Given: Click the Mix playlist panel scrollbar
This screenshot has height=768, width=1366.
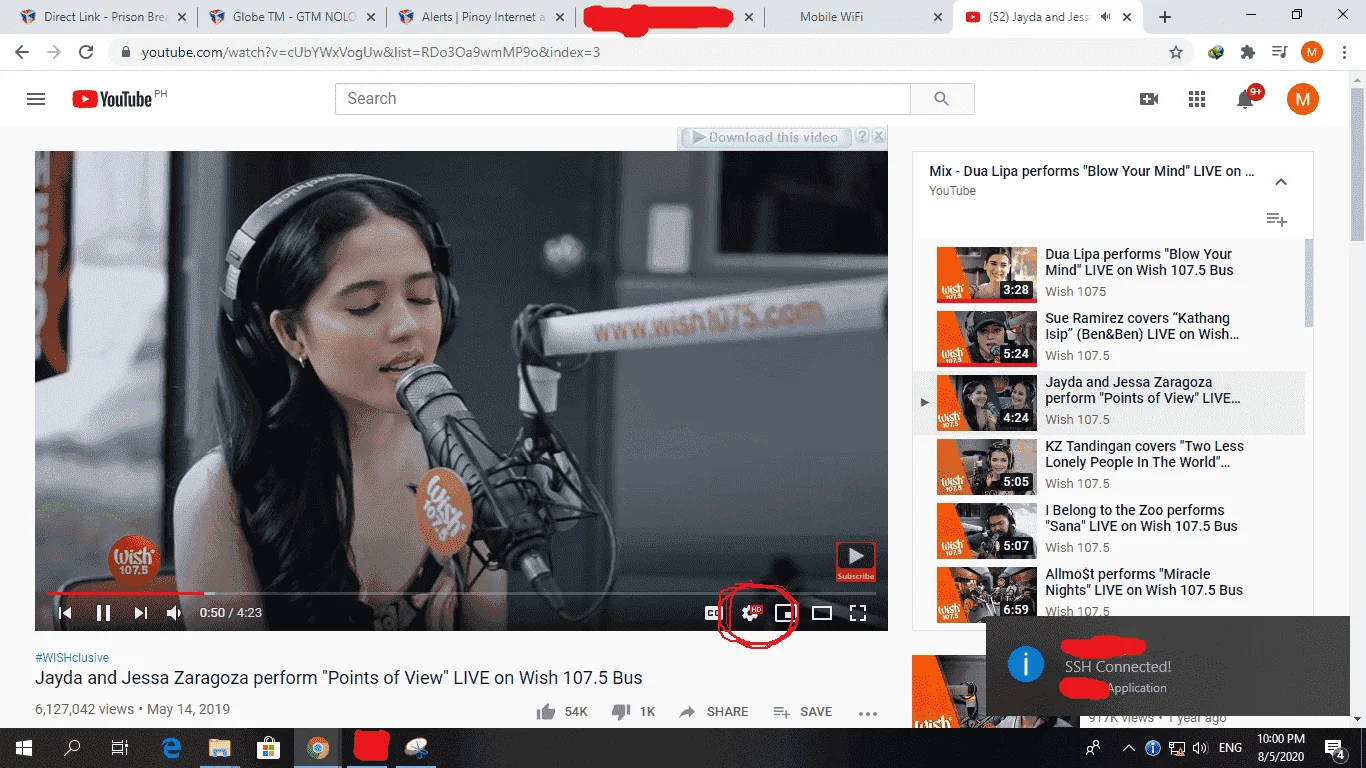Looking at the screenshot, I should [x=1309, y=284].
